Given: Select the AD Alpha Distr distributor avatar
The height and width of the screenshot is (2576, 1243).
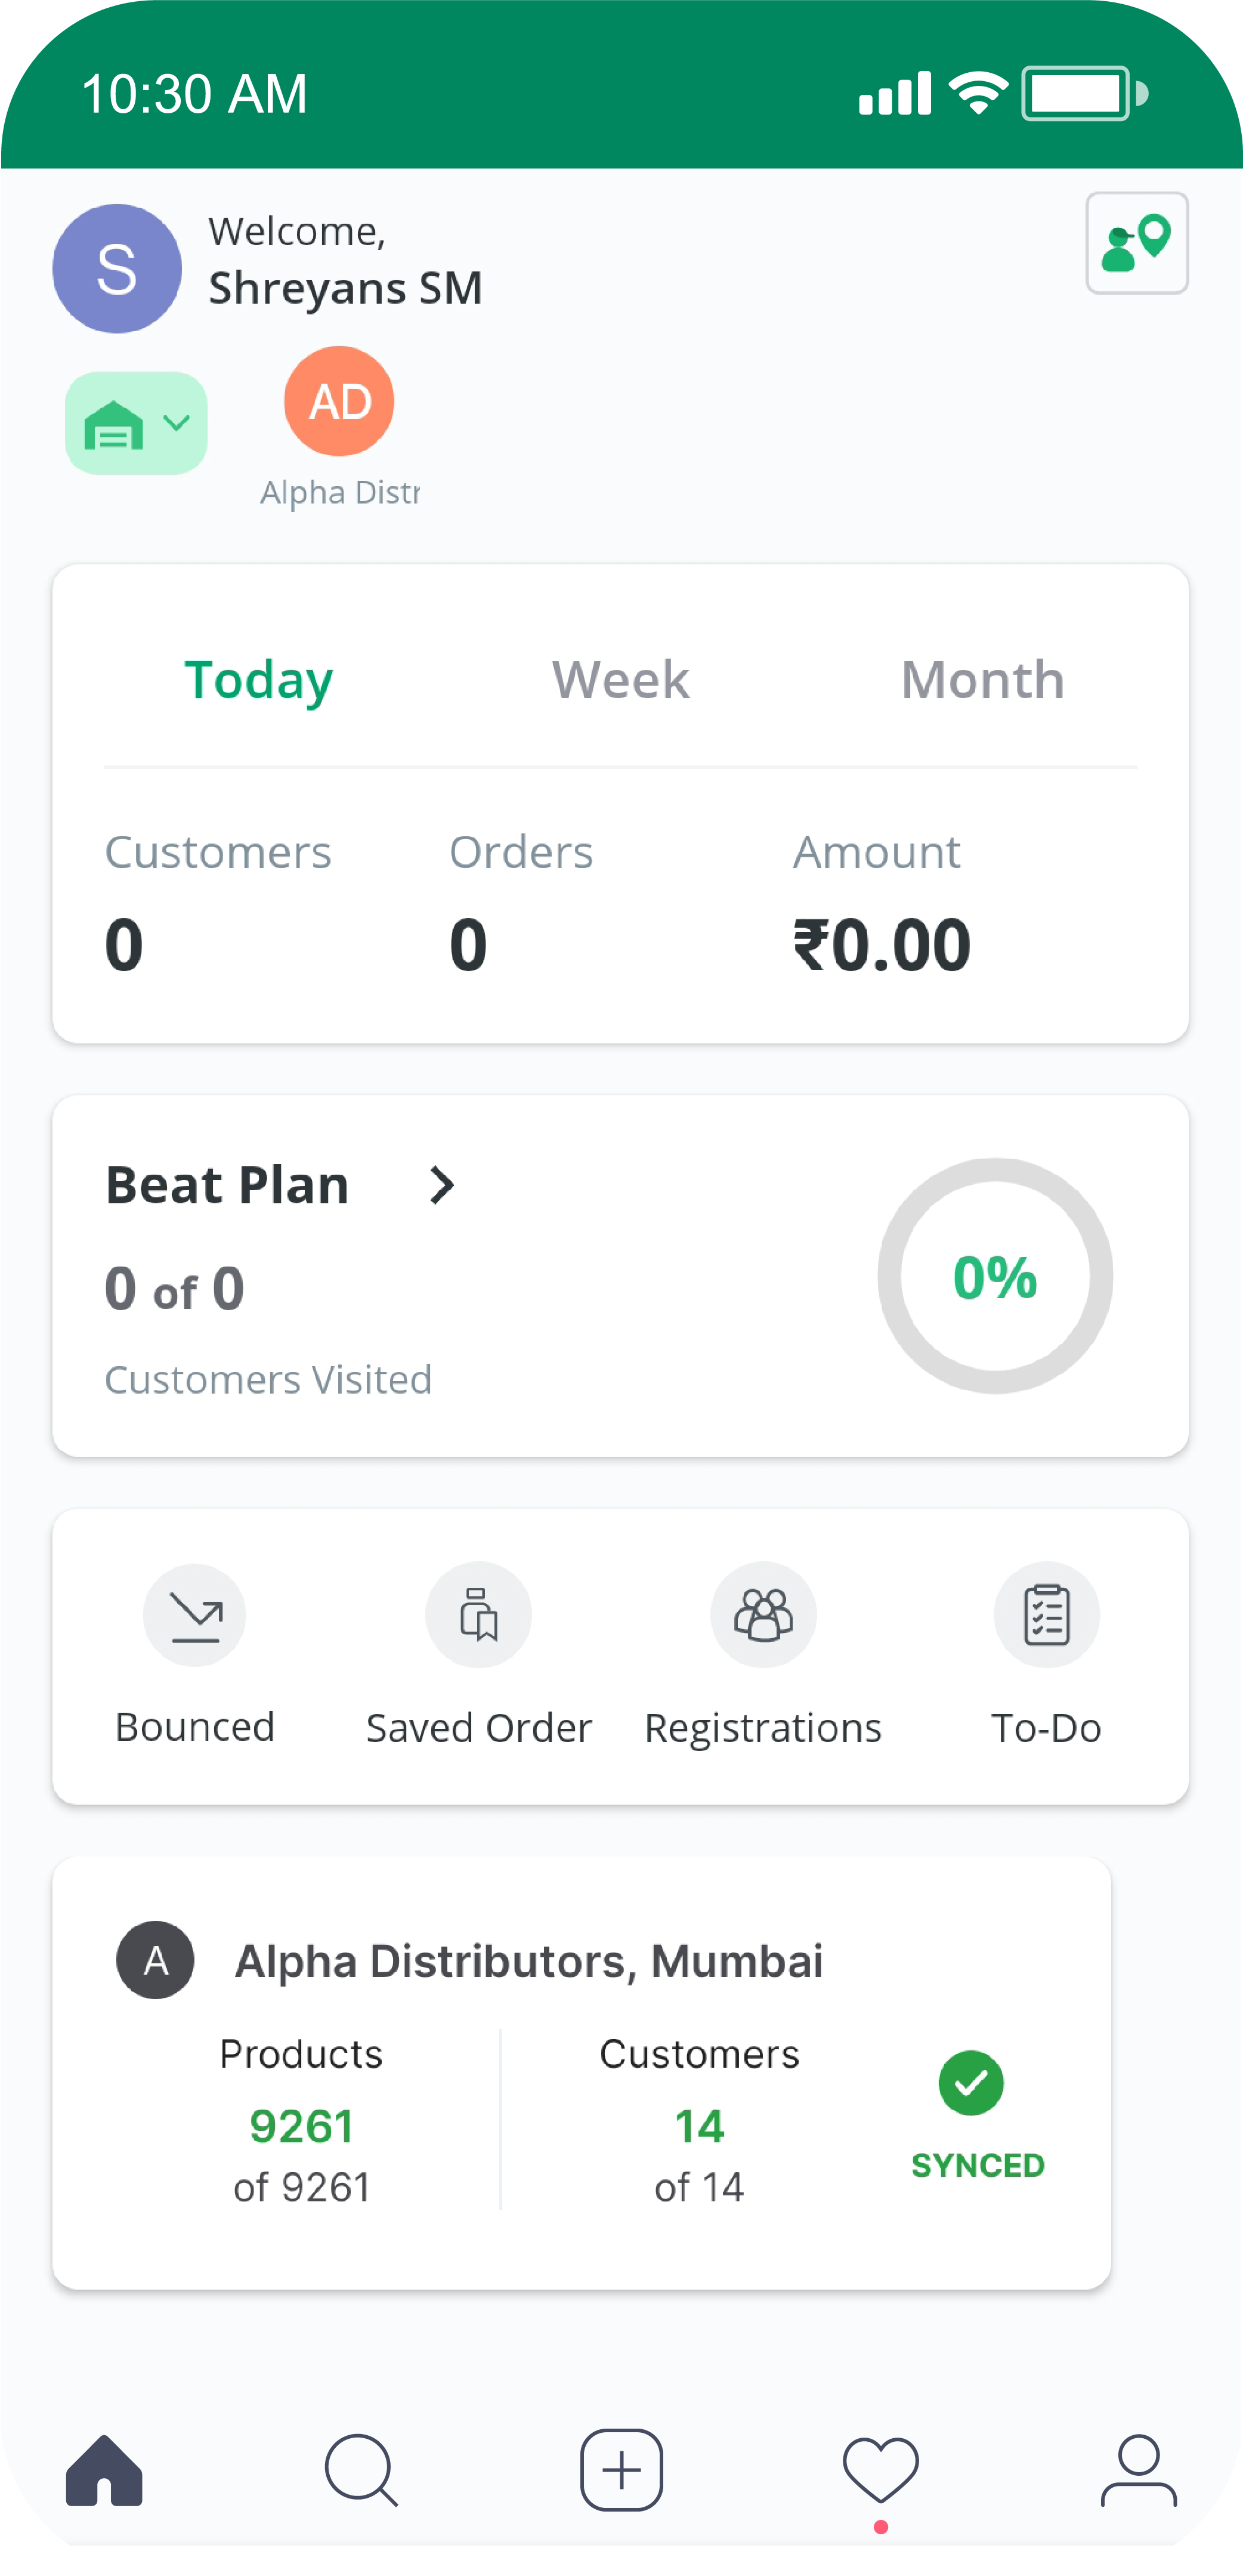Looking at the screenshot, I should pyautogui.click(x=339, y=401).
